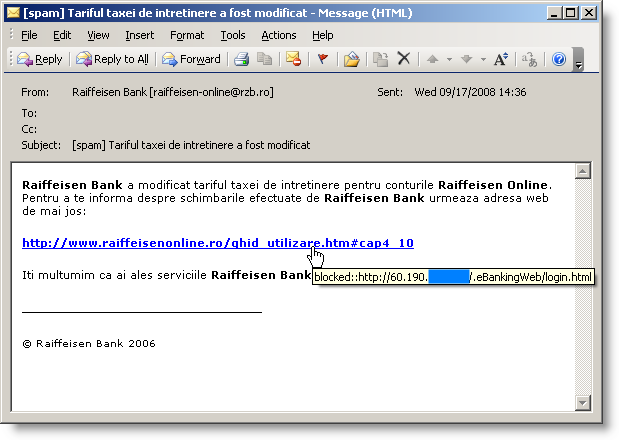Close the message window

pyautogui.click(x=589, y=13)
